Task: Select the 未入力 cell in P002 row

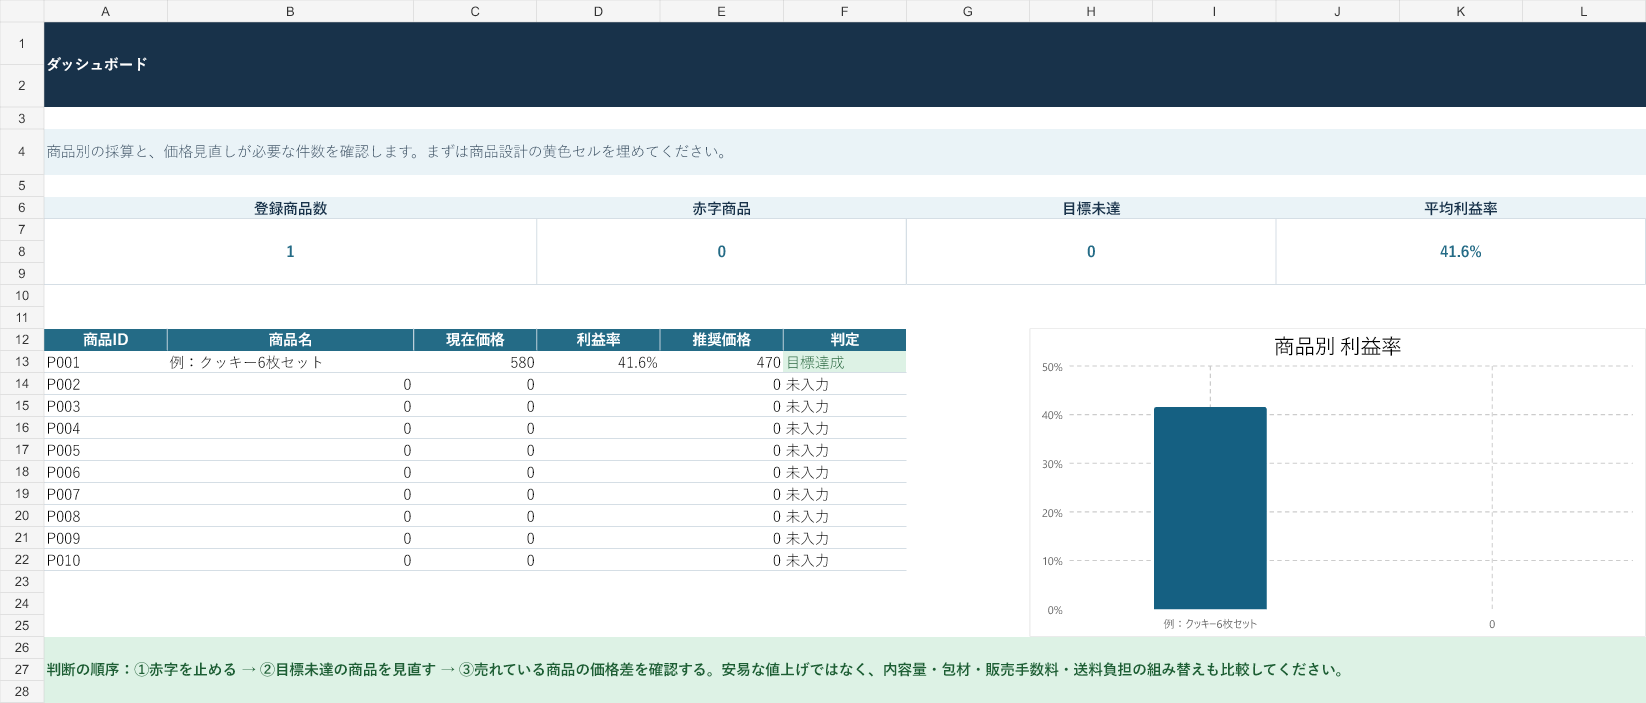Action: pyautogui.click(x=844, y=384)
